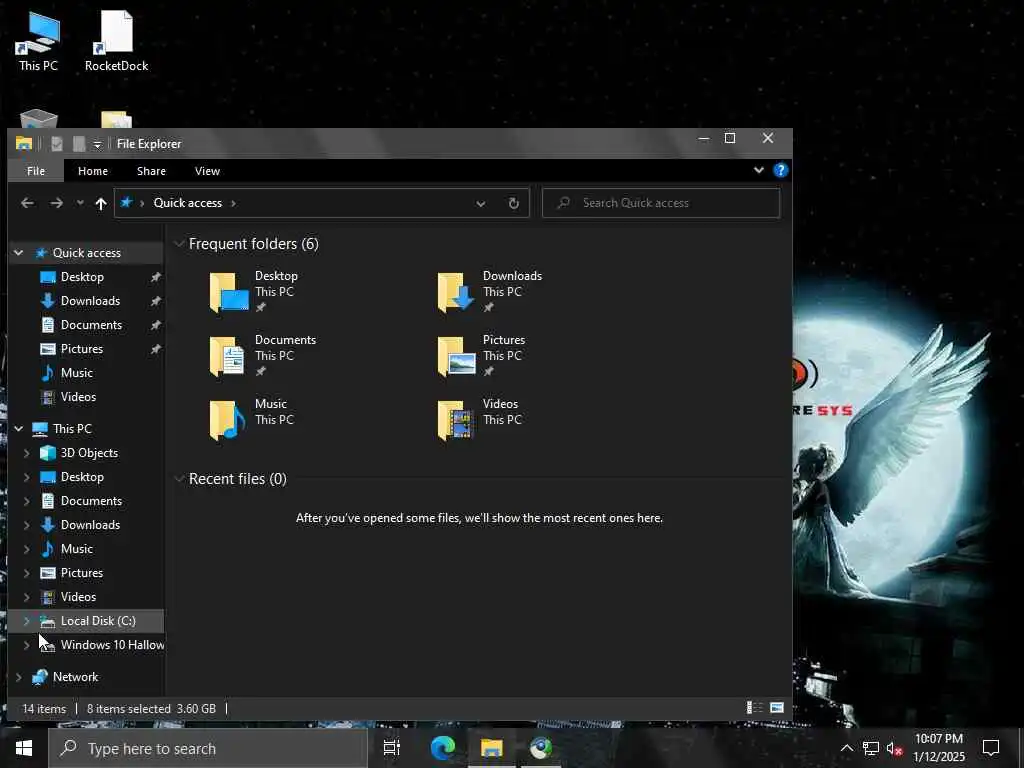
Task: Open the Music folder in Frequent folders
Action: [251, 420]
